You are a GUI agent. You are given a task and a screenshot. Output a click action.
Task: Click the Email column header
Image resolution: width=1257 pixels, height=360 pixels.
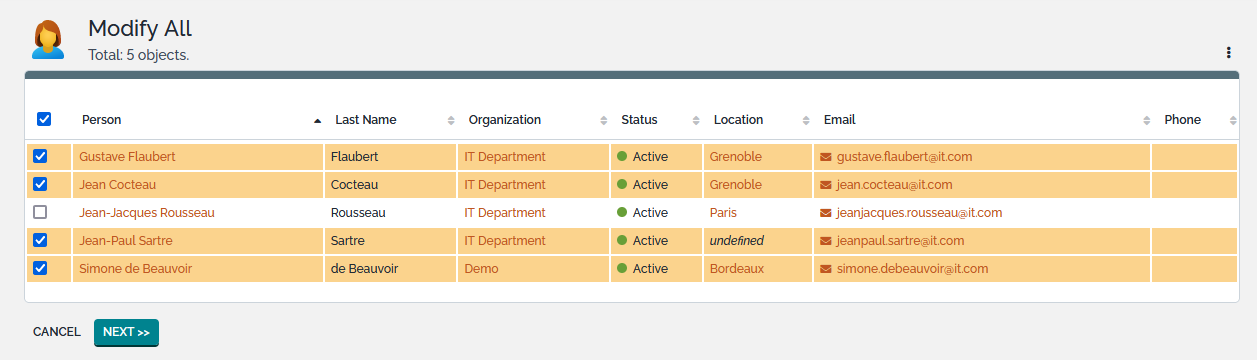click(839, 120)
